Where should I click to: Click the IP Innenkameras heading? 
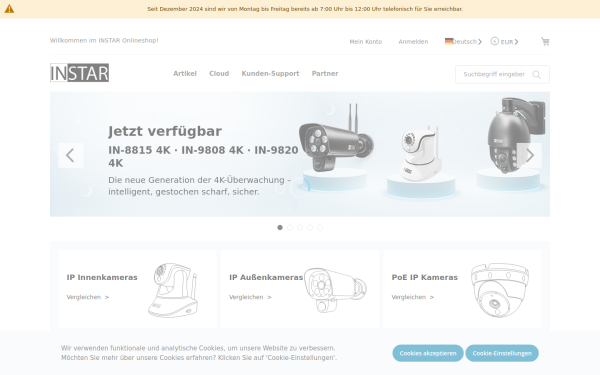(102, 277)
